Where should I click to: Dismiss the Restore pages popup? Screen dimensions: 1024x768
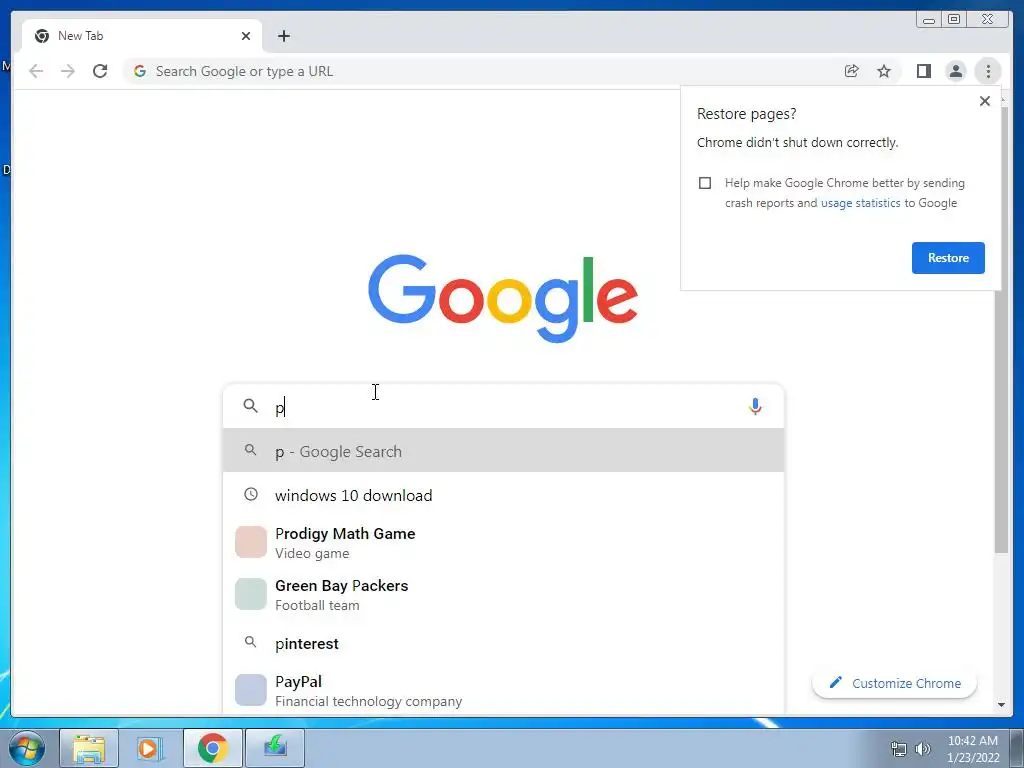tap(985, 101)
